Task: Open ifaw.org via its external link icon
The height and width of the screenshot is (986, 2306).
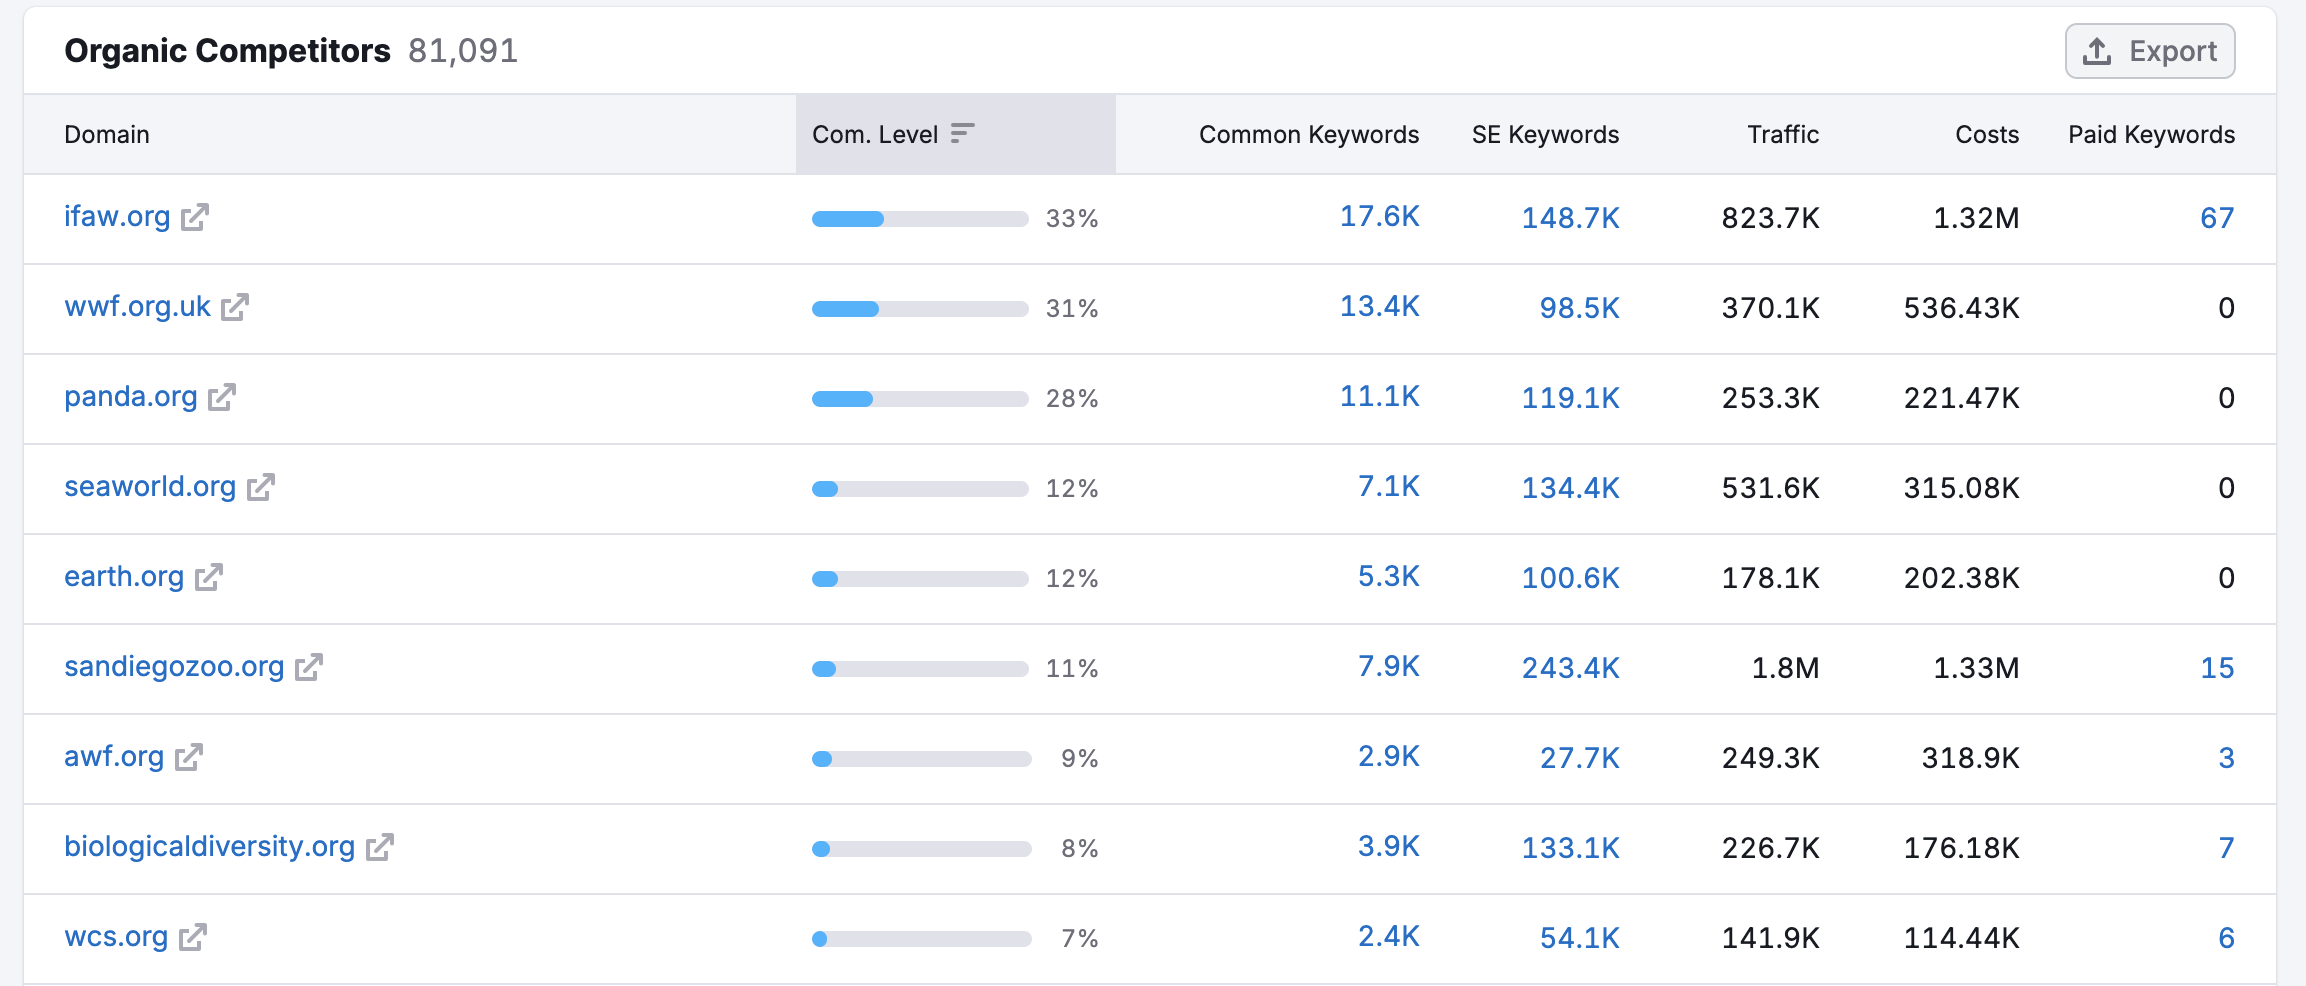Action: (x=196, y=217)
